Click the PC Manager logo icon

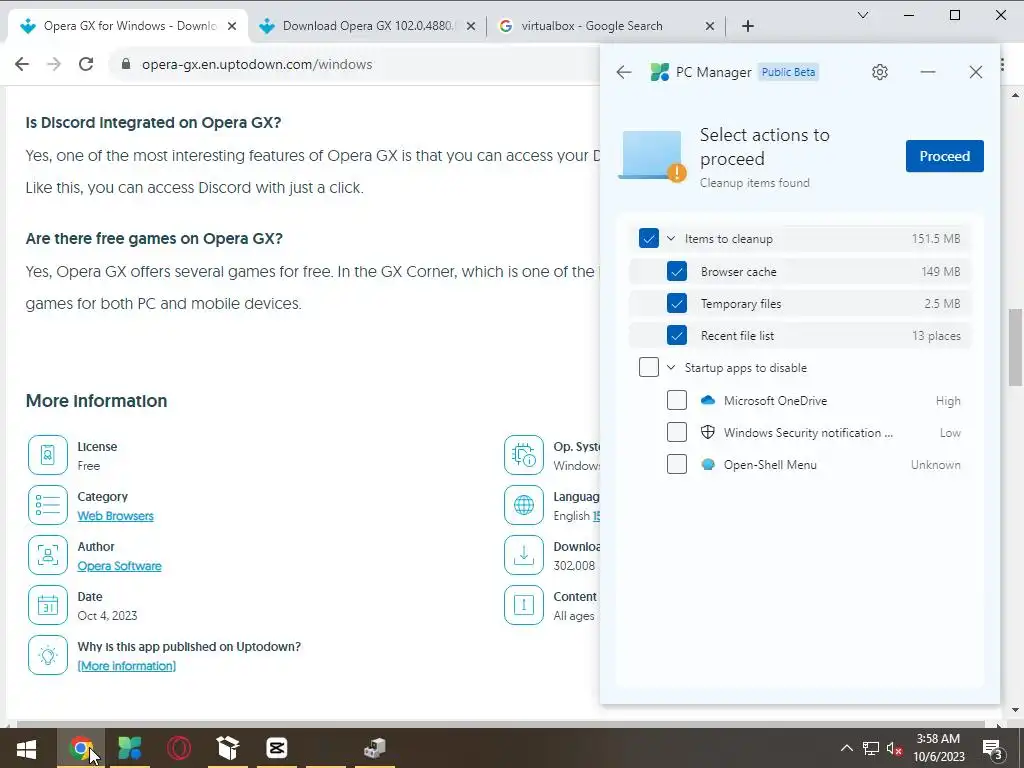tap(660, 72)
